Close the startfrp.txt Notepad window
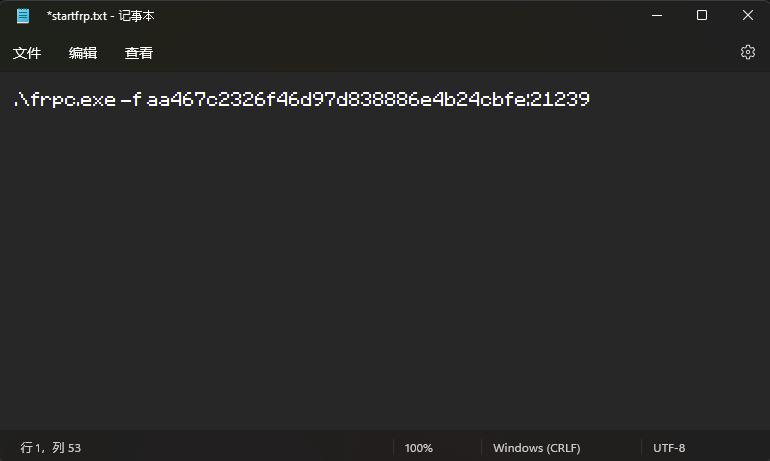 pyautogui.click(x=747, y=16)
